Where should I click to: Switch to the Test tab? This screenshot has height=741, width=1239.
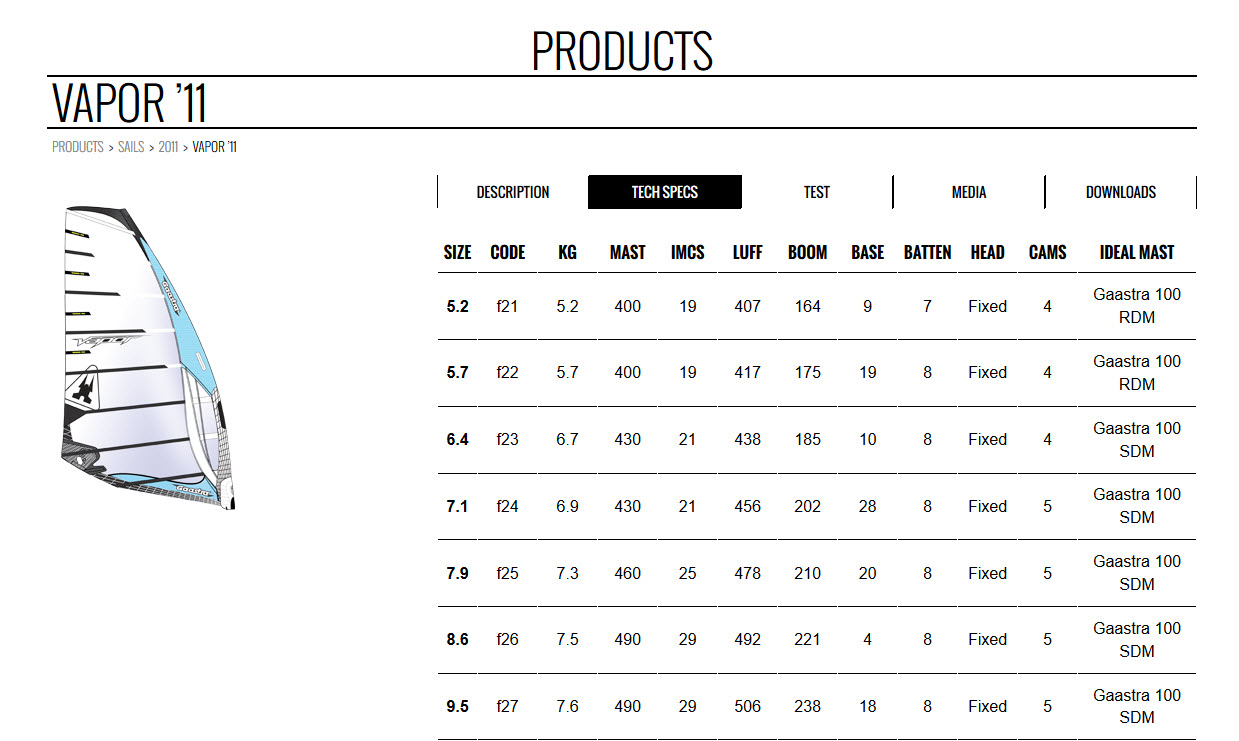(817, 192)
